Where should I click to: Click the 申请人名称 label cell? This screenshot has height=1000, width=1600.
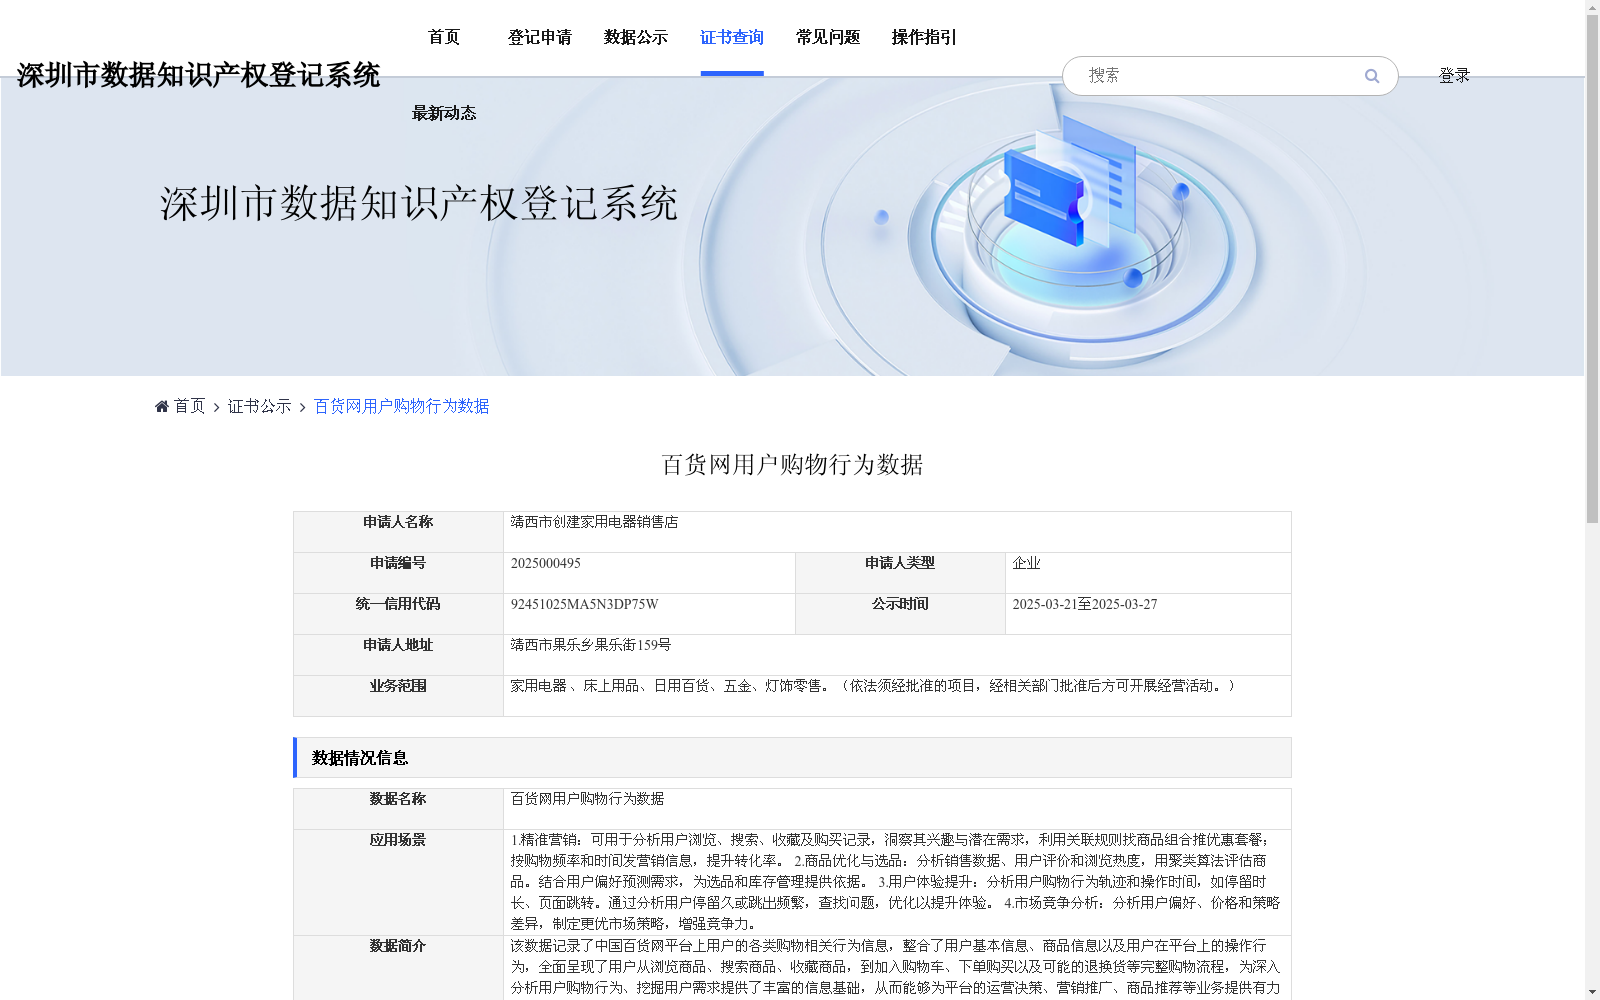pos(398,532)
